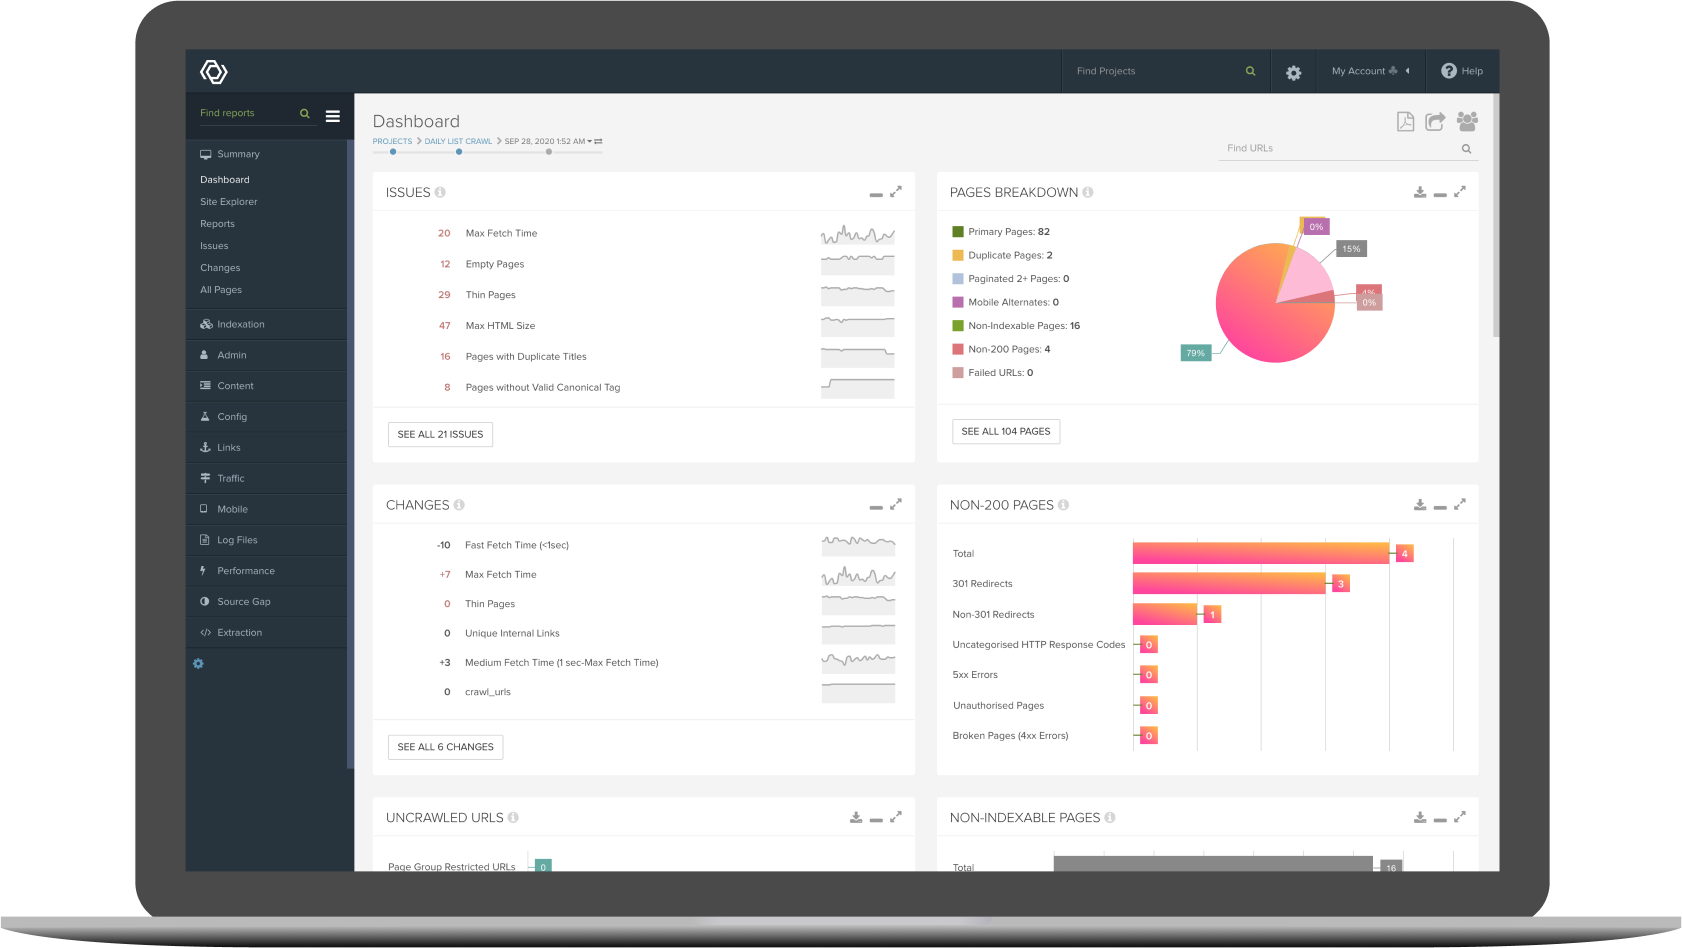Screen dimensions: 1682x948
Task: Click the info icon beside Changes
Action: click(459, 505)
